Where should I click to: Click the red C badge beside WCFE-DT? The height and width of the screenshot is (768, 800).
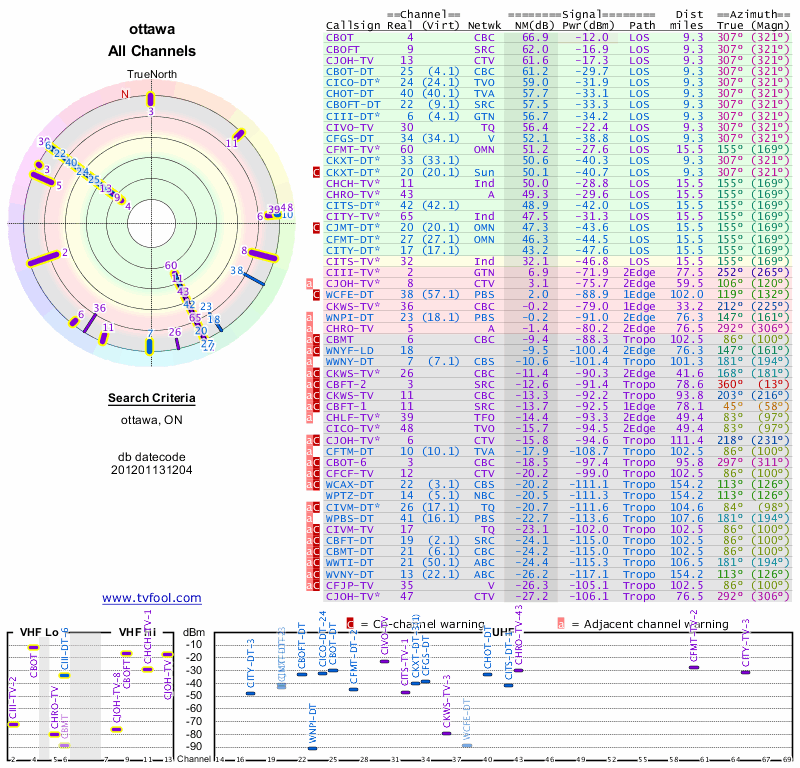[316, 294]
